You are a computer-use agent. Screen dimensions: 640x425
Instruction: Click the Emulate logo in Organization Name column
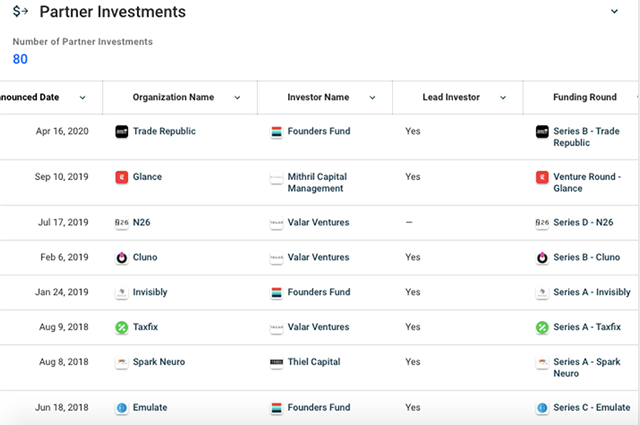pyautogui.click(x=122, y=407)
